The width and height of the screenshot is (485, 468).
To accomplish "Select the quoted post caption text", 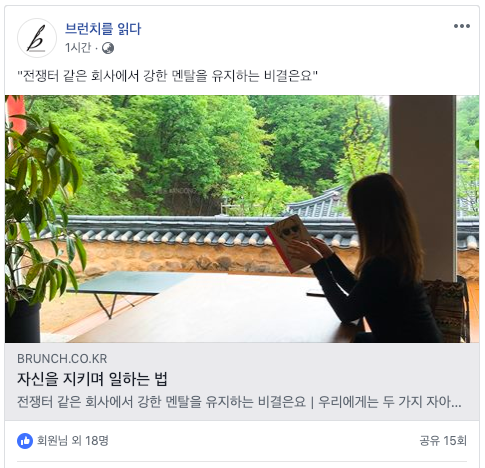I will click(167, 76).
